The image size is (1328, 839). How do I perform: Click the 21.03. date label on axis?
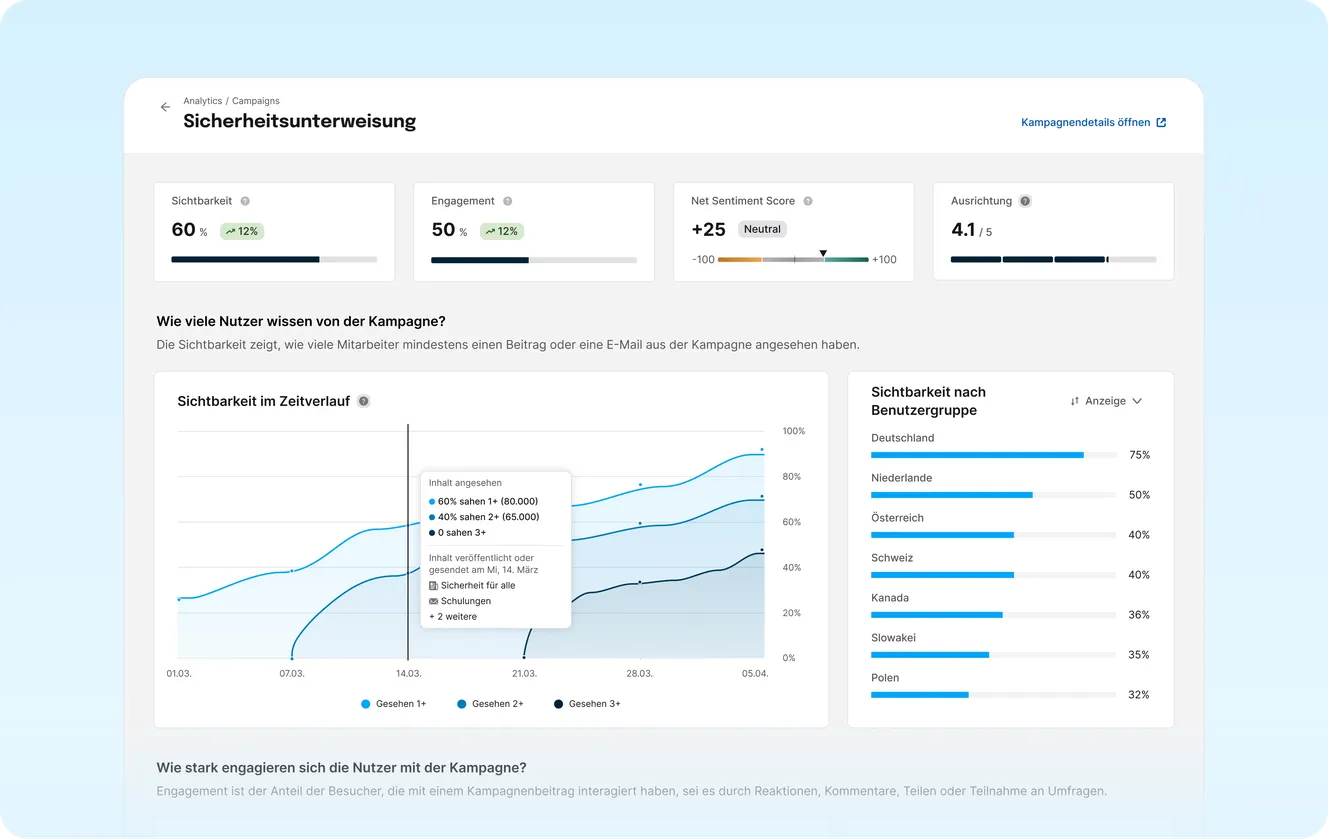click(x=524, y=674)
